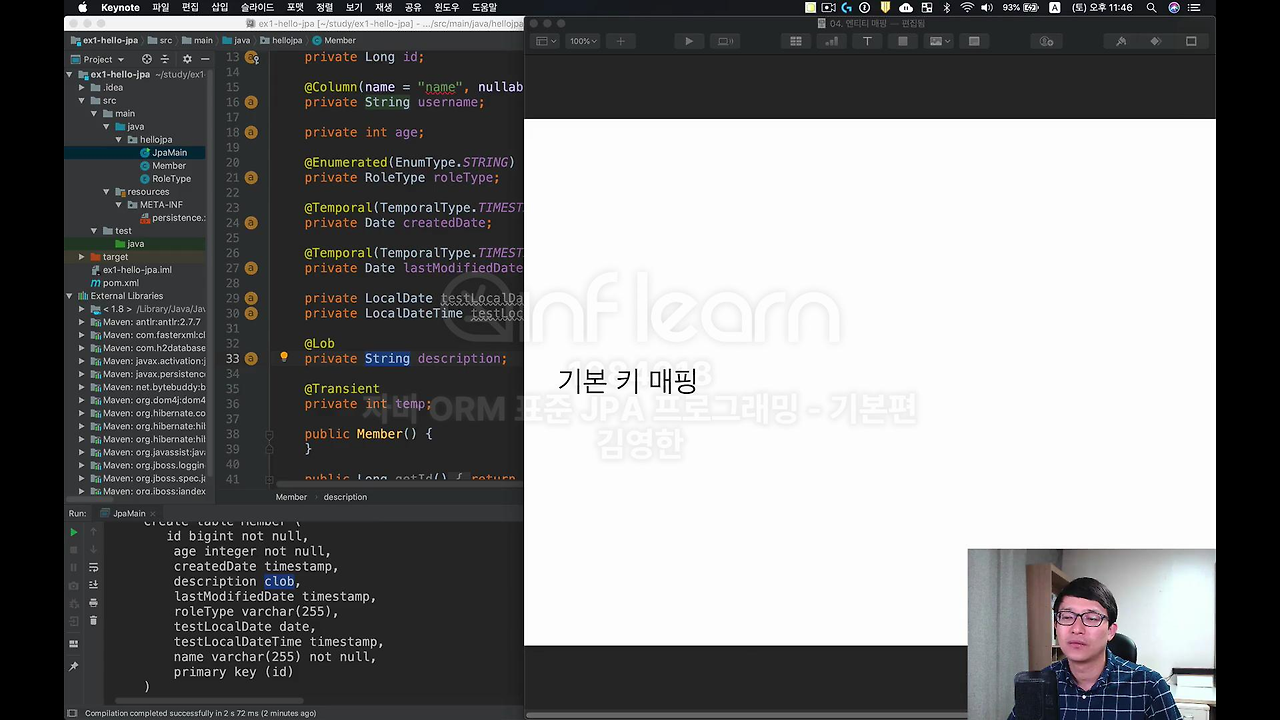Image resolution: width=1280 pixels, height=720 pixels.
Task: Collapse the ex1-hello-jpa root node
Action: click(x=70, y=74)
